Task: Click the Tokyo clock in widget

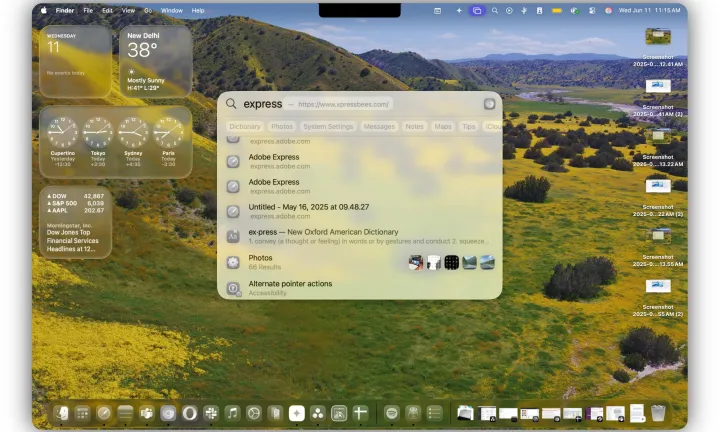Action: pyautogui.click(x=98, y=132)
